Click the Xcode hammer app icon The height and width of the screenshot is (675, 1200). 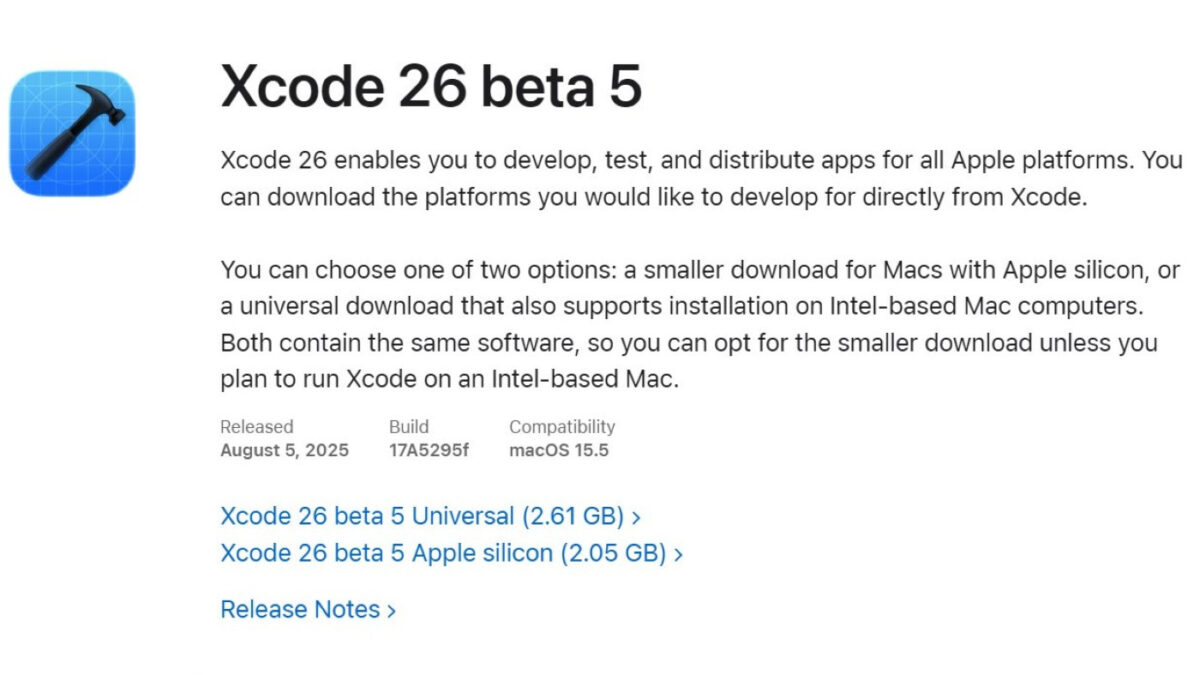[x=72, y=133]
